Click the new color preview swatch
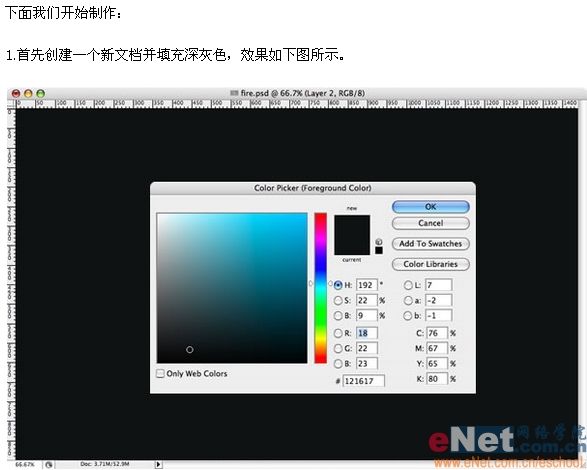The image size is (587, 470). [x=352, y=225]
